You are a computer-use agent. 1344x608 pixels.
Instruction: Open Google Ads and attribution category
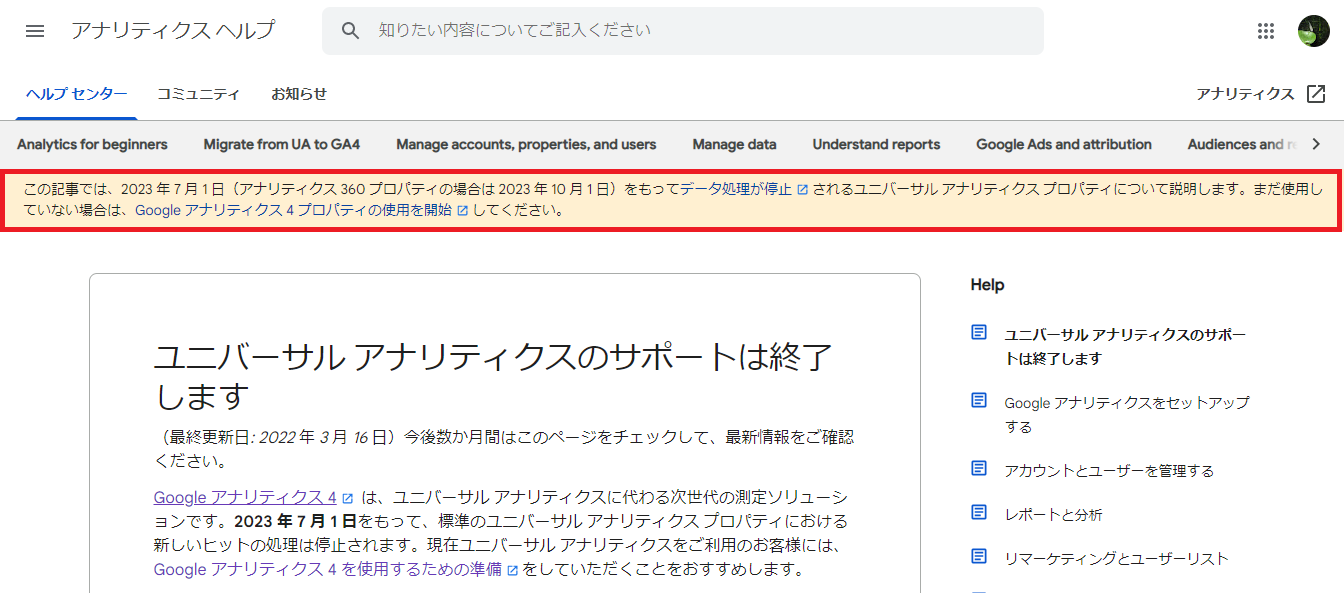1064,145
